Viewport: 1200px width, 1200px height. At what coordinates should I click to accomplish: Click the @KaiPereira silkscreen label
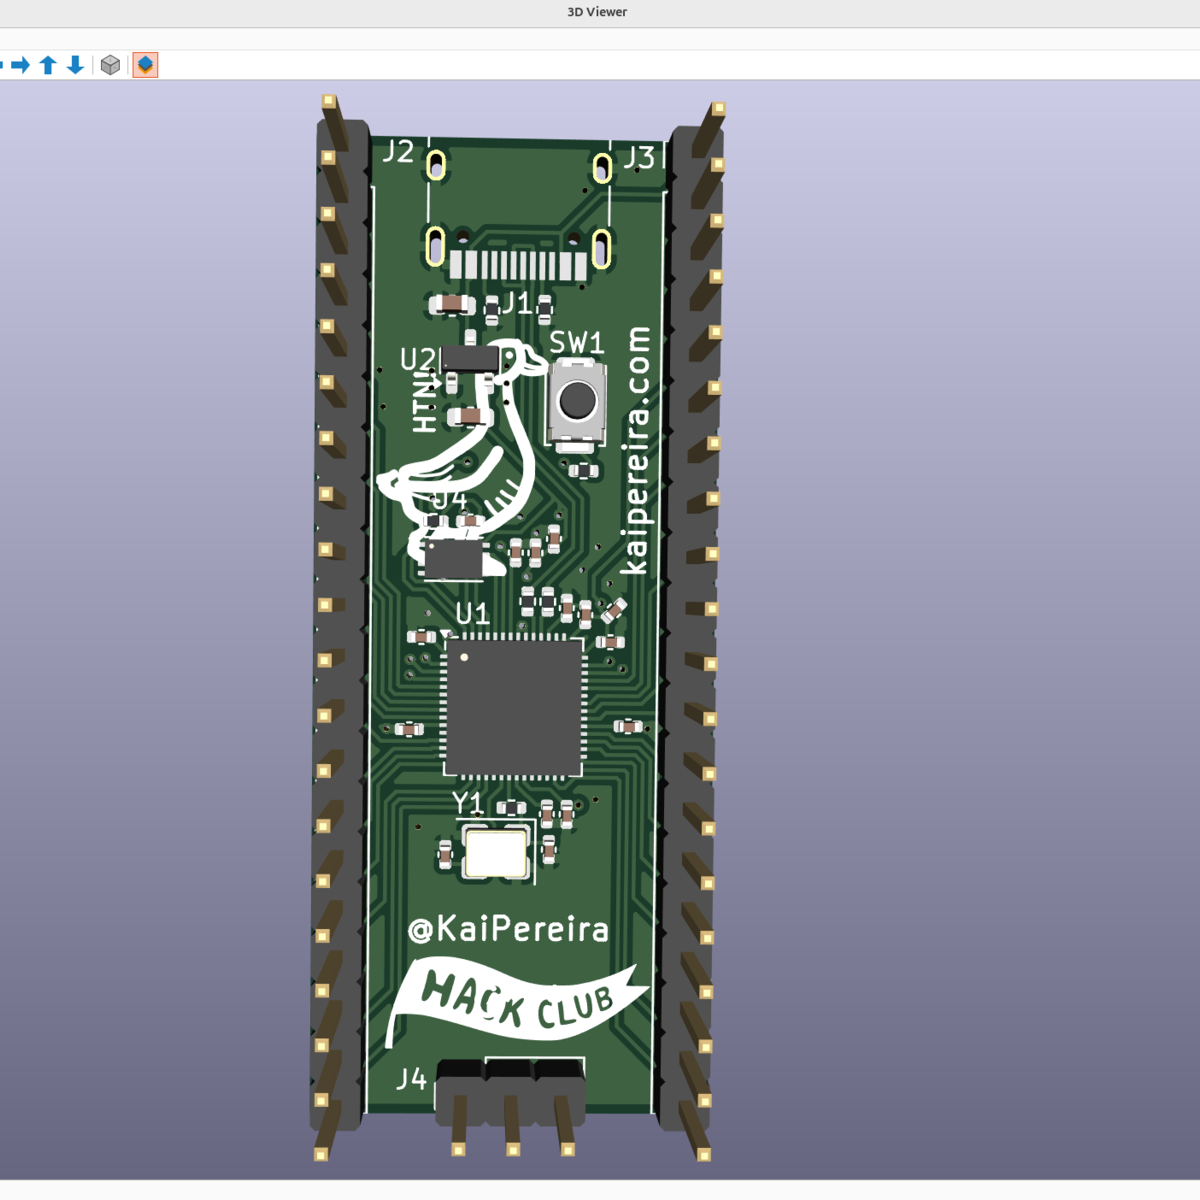click(x=508, y=929)
